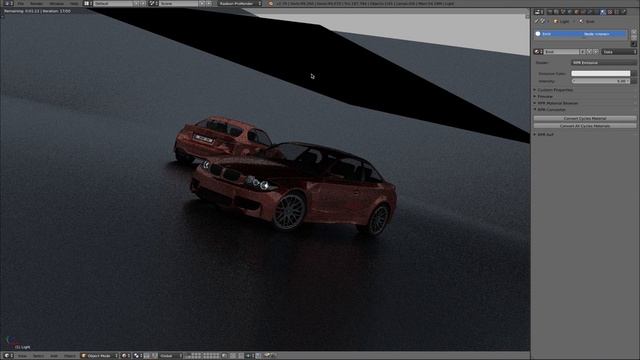The height and width of the screenshot is (360, 640).
Task: Open the viewport shading selector
Action: coord(126,356)
